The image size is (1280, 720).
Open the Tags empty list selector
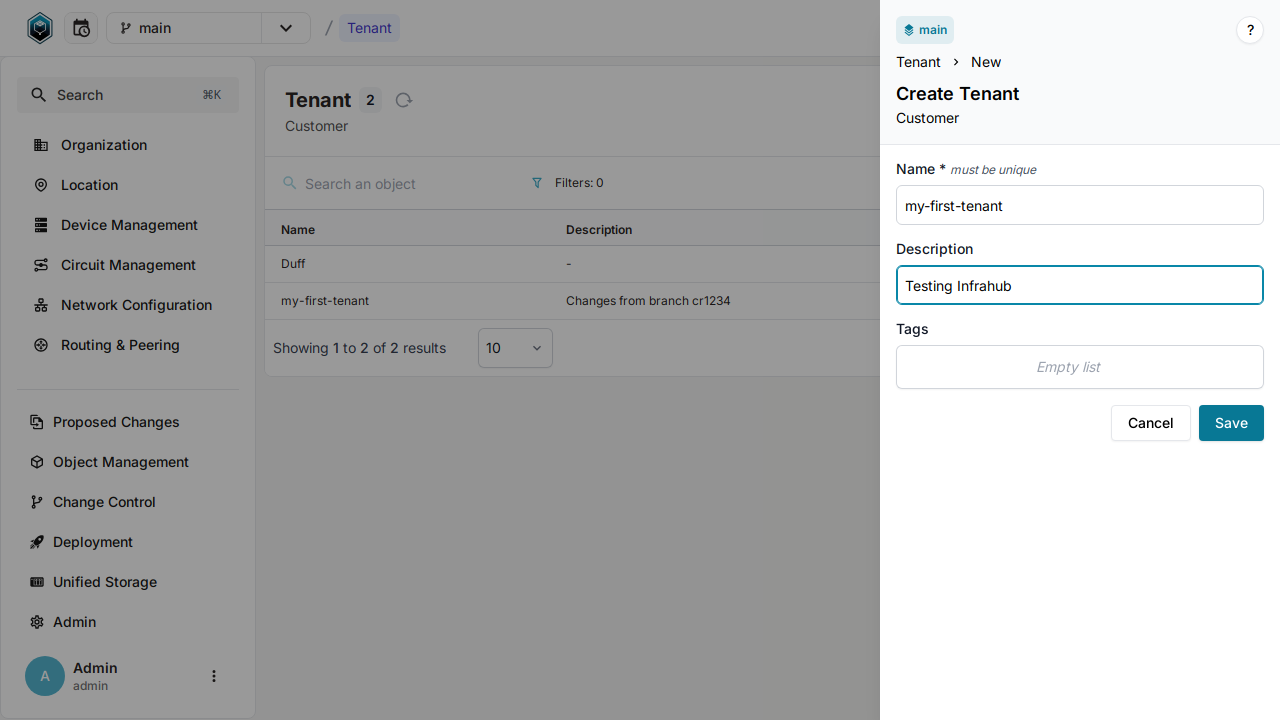[1079, 367]
